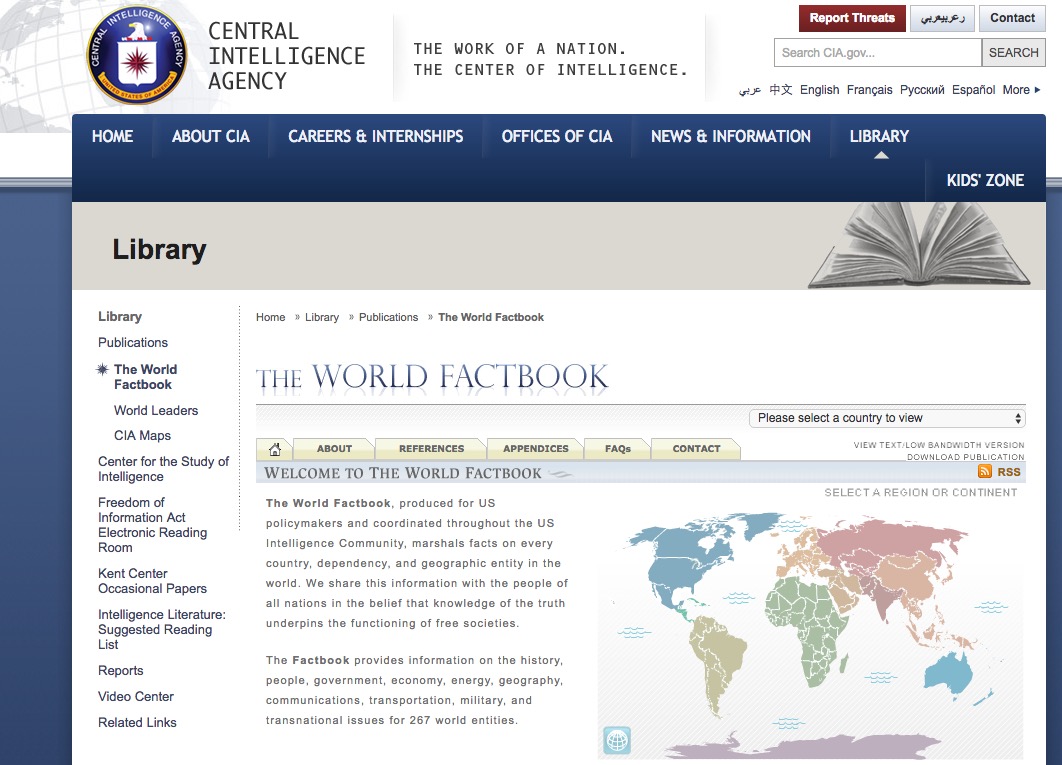Switch language to English
This screenshot has width=1062, height=765.
(820, 89)
